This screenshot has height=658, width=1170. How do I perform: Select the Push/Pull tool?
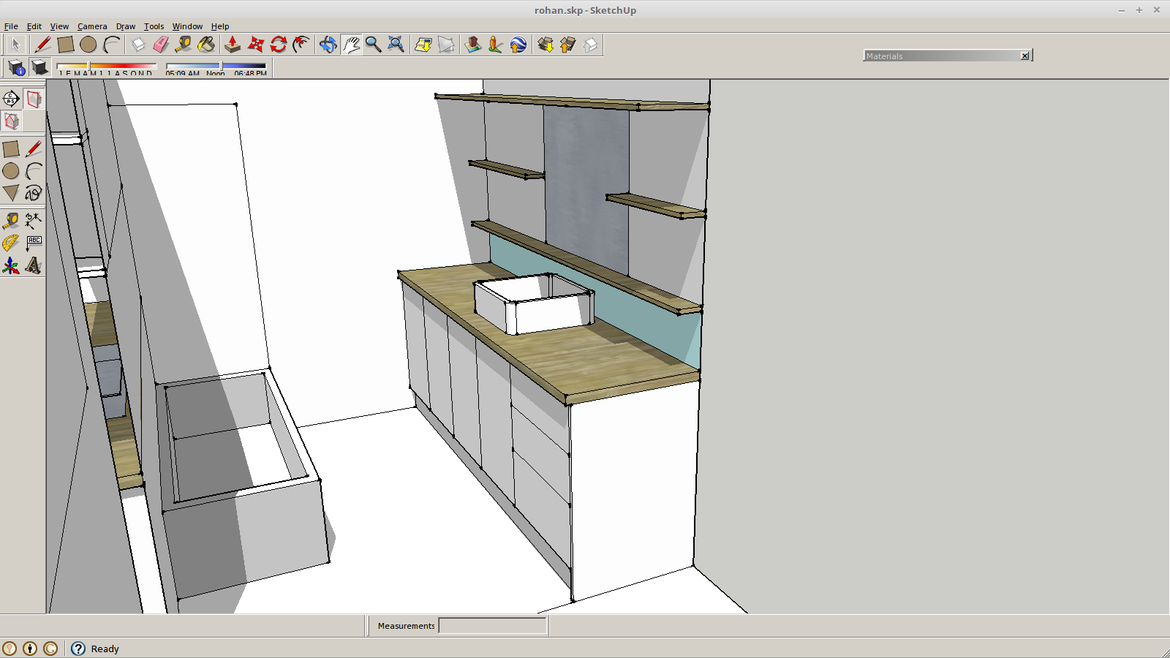click(232, 44)
